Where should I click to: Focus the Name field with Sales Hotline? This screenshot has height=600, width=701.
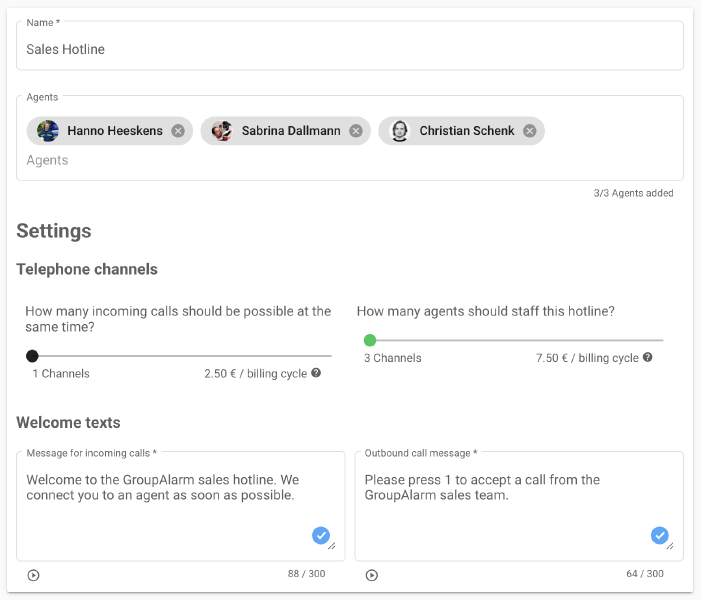pos(350,49)
